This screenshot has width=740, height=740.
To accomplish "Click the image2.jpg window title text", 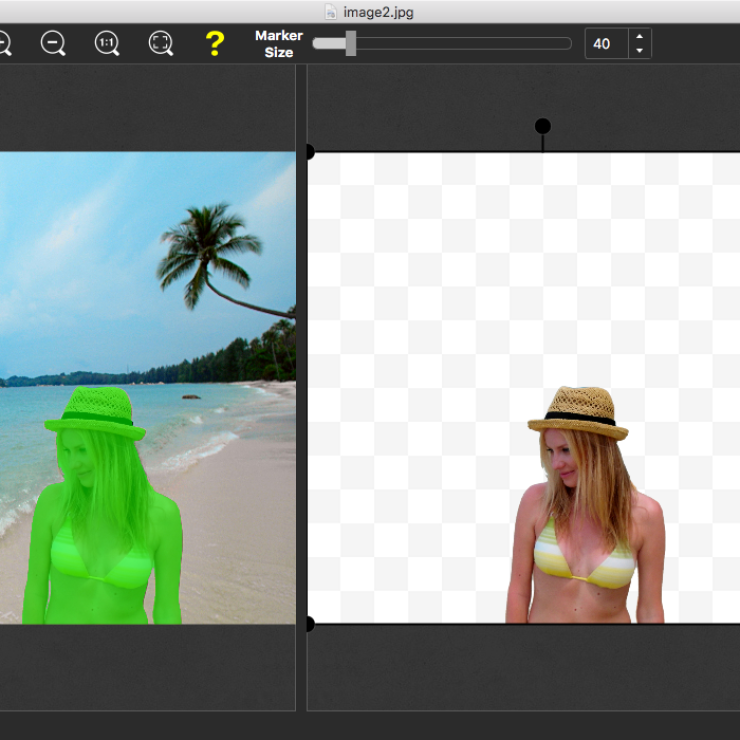I will tap(378, 12).
